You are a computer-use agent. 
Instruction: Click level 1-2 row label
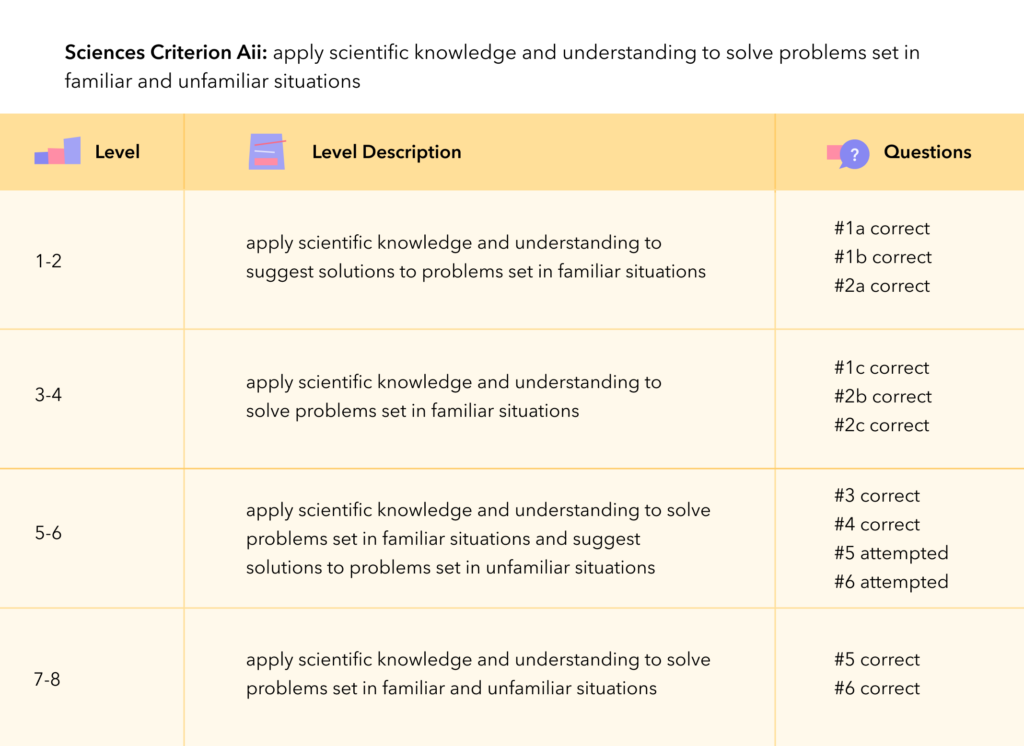[48, 261]
